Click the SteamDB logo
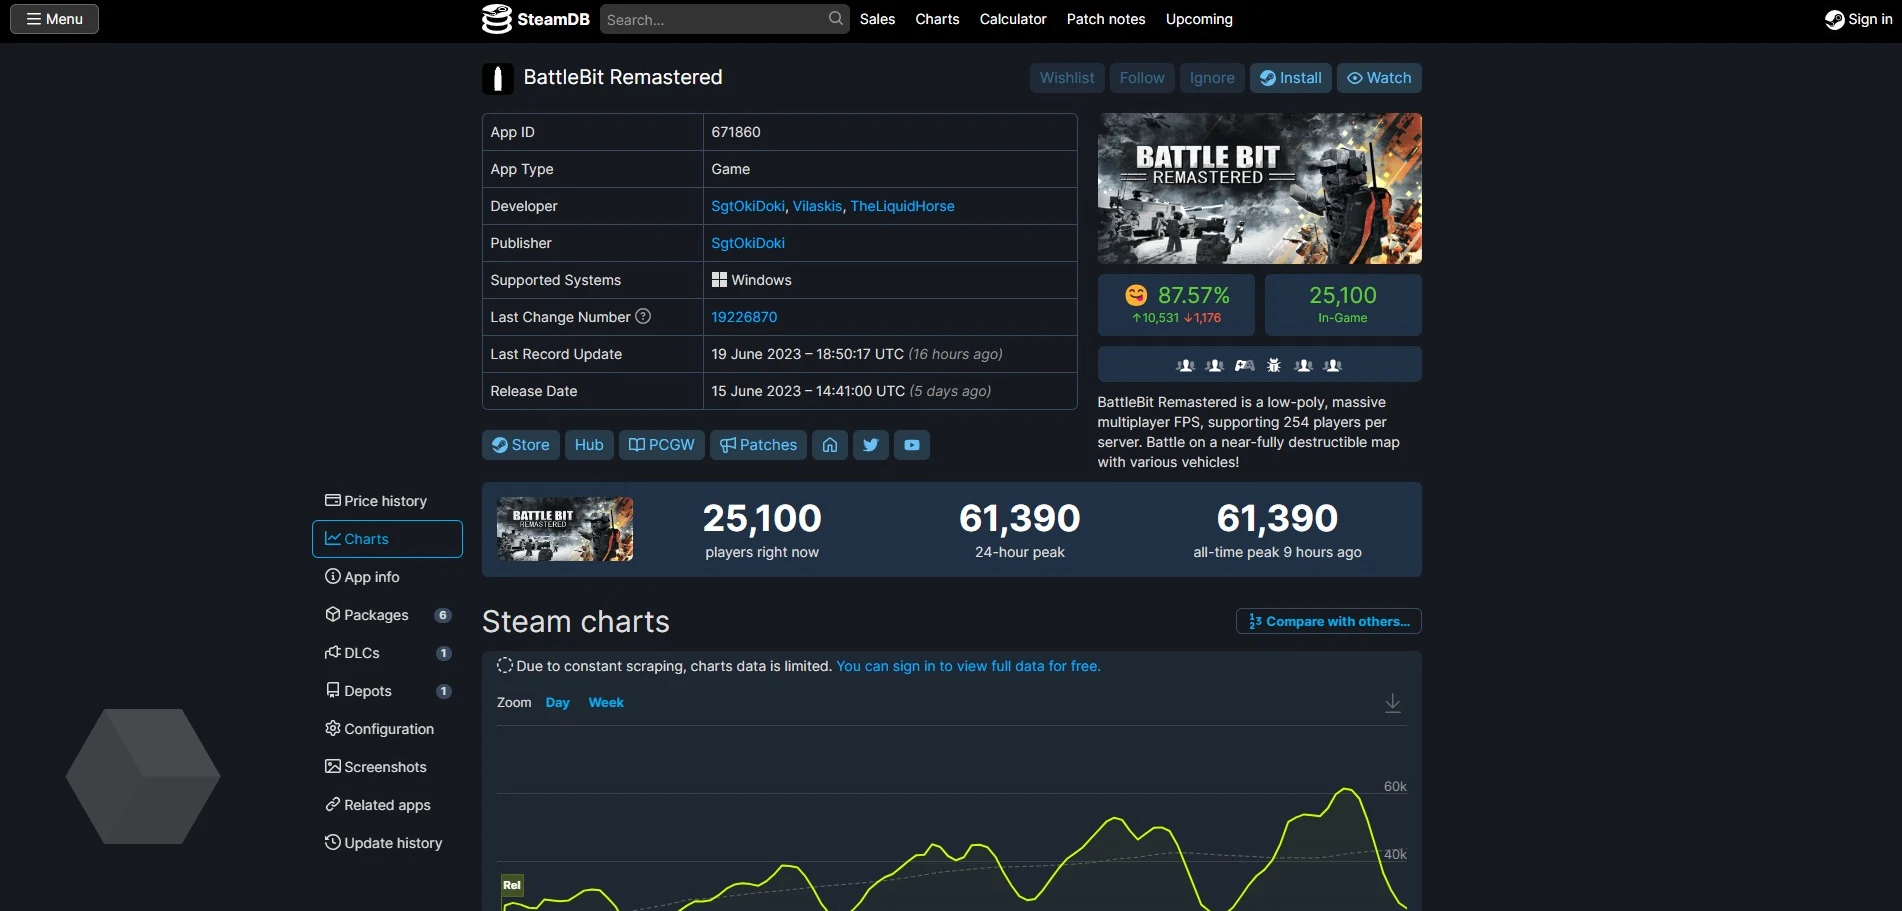The height and width of the screenshot is (911, 1902). 536,19
